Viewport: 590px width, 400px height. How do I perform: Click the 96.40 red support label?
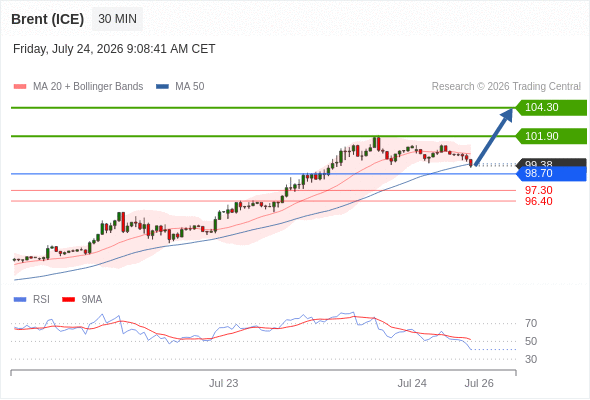click(x=539, y=201)
